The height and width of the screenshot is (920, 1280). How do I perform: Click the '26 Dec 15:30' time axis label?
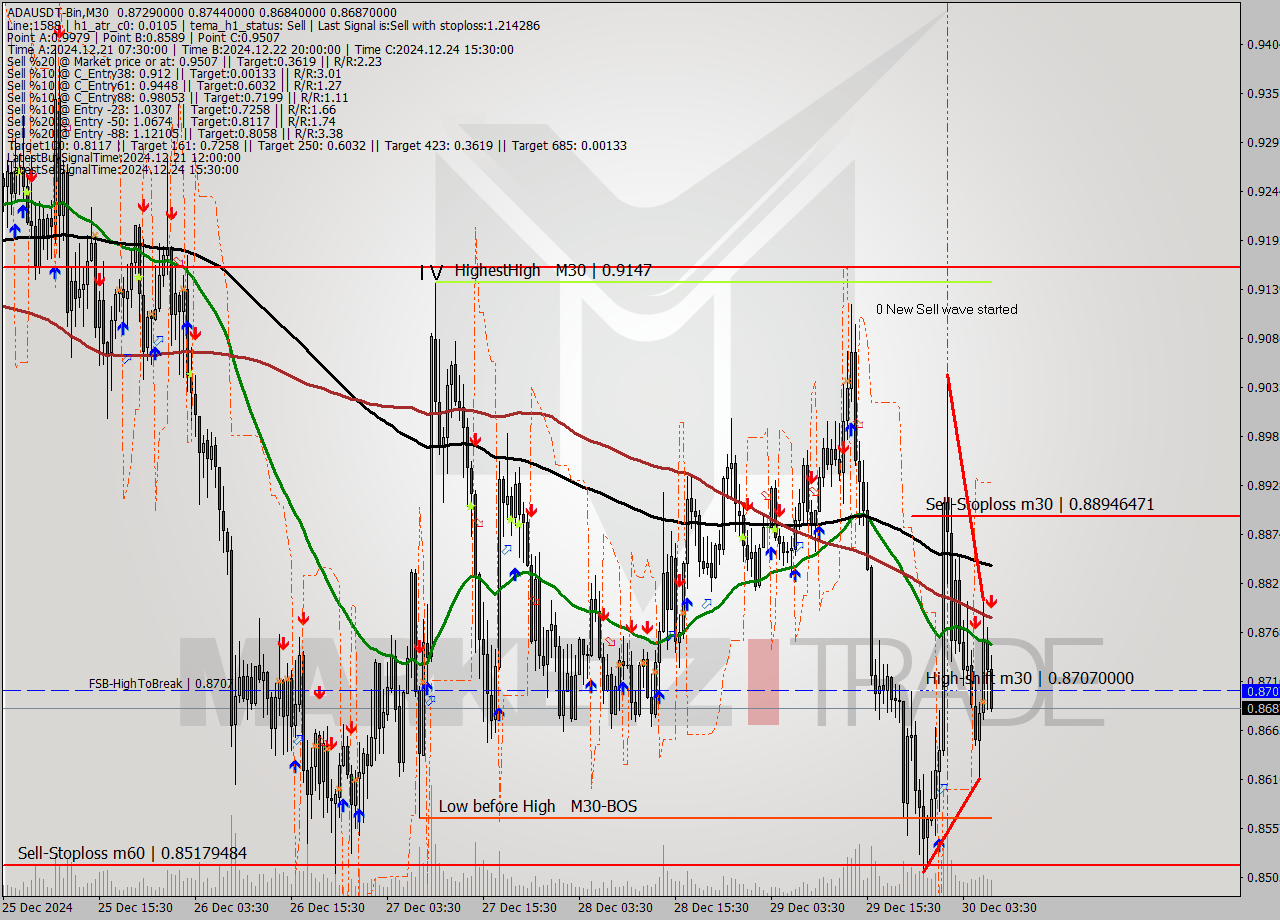coord(327,908)
